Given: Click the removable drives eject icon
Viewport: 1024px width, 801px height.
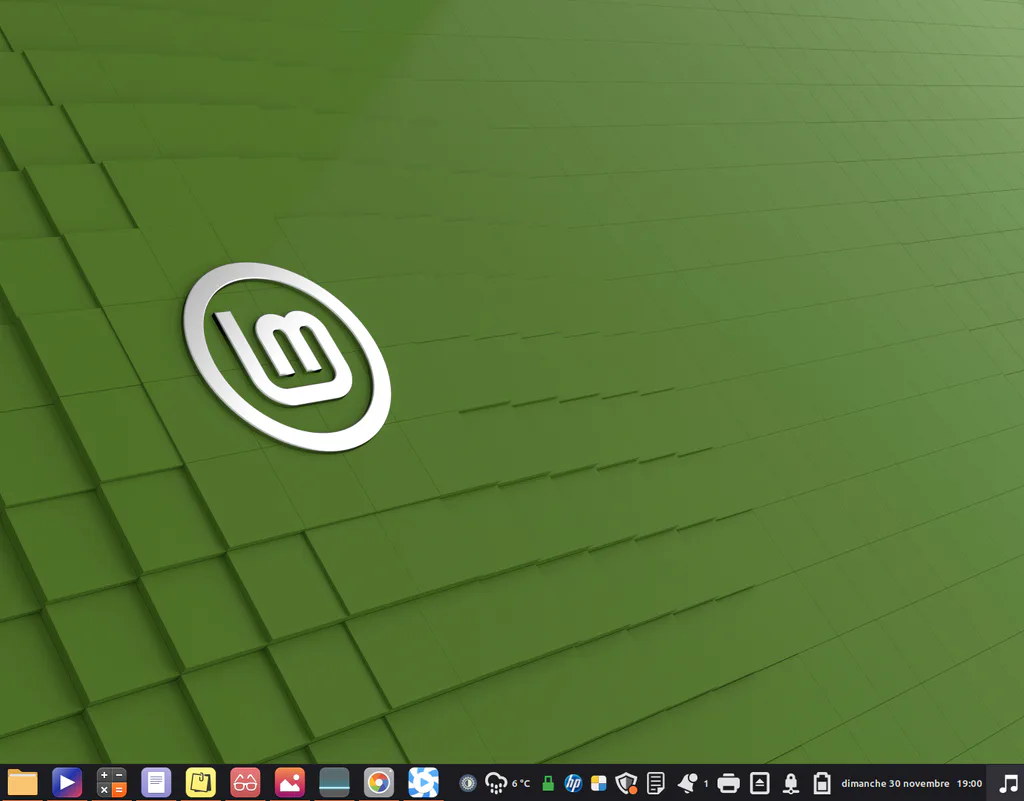Looking at the screenshot, I should click(760, 783).
